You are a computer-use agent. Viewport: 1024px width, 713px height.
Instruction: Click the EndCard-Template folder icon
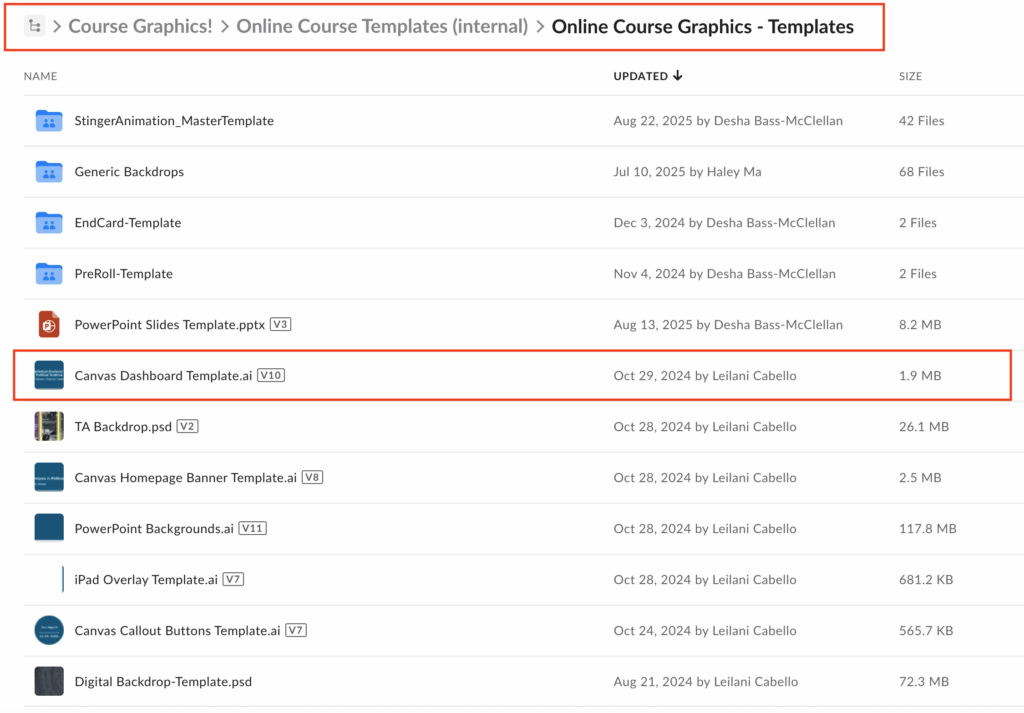[x=49, y=223]
